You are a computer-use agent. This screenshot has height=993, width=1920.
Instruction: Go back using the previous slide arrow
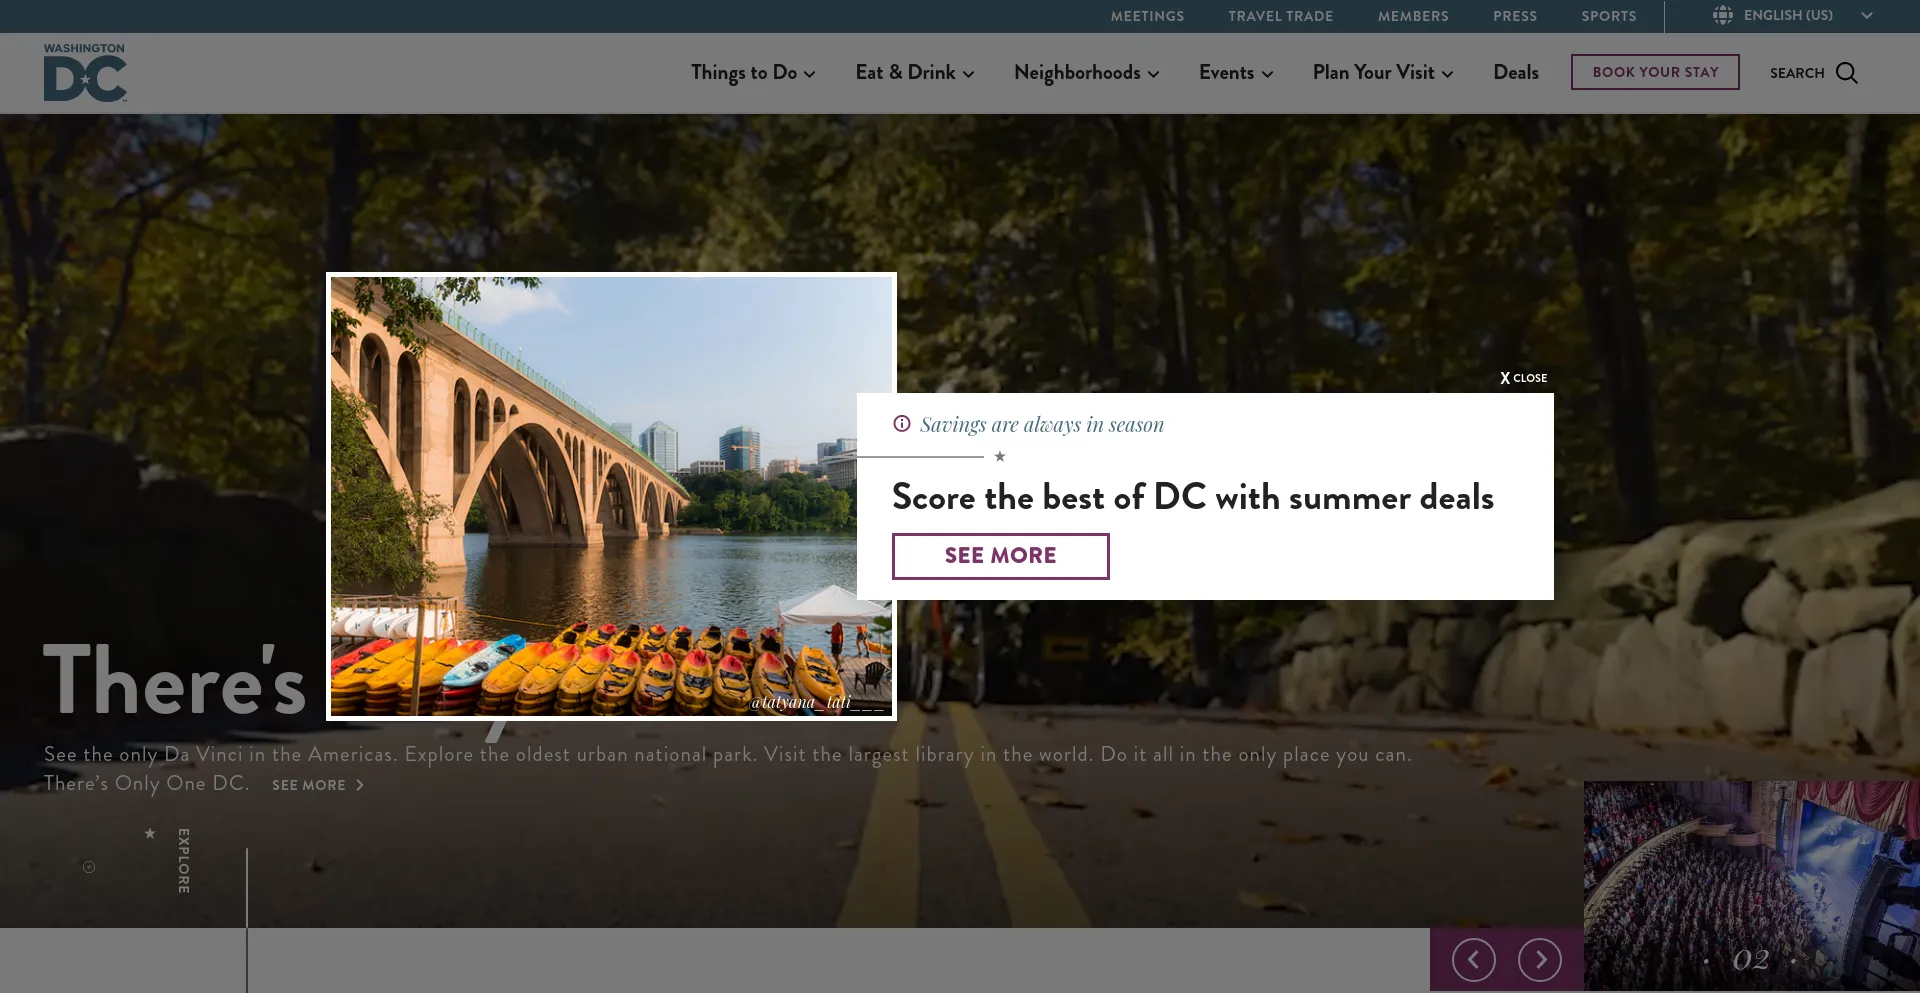coord(1472,959)
